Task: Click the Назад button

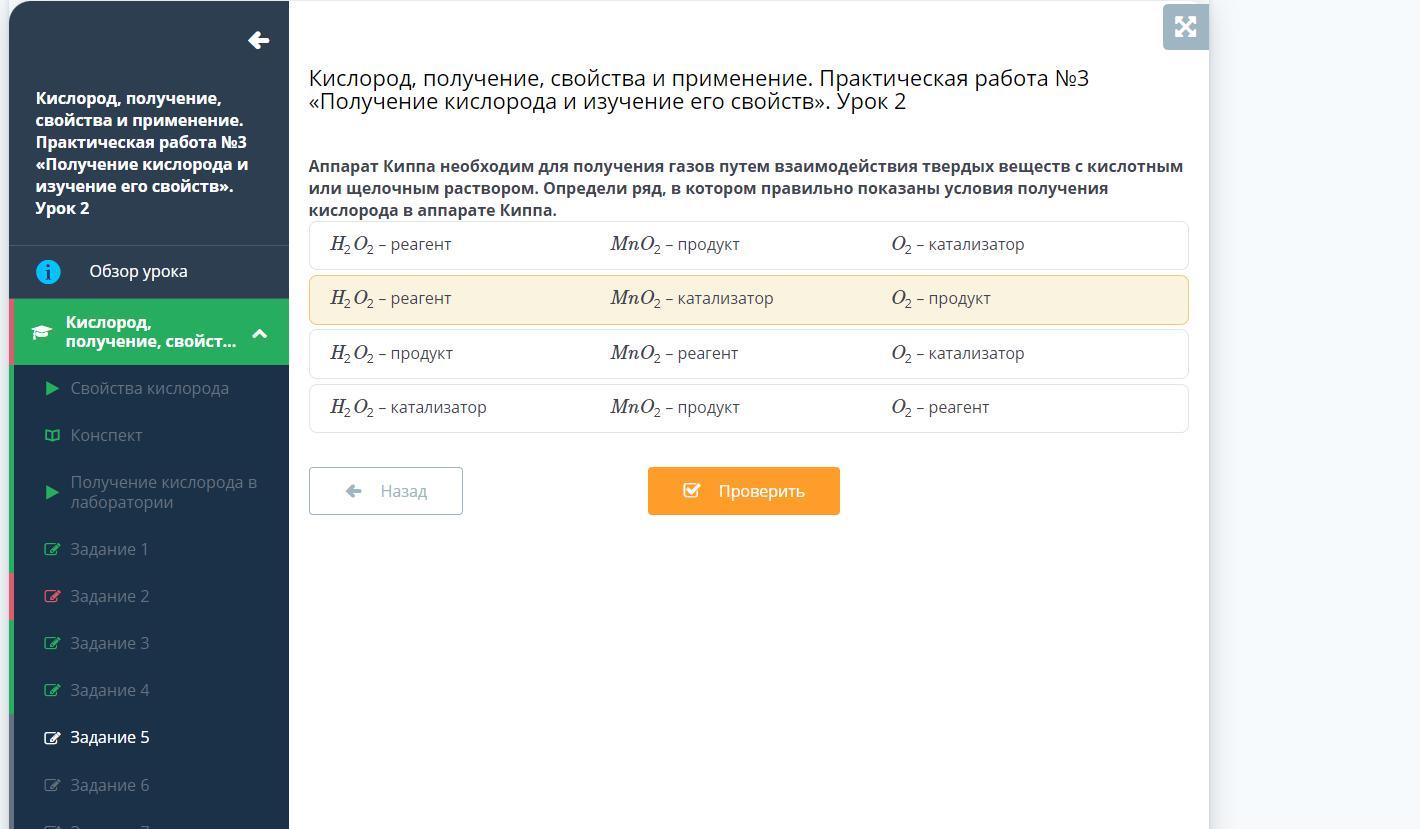Action: click(x=385, y=491)
